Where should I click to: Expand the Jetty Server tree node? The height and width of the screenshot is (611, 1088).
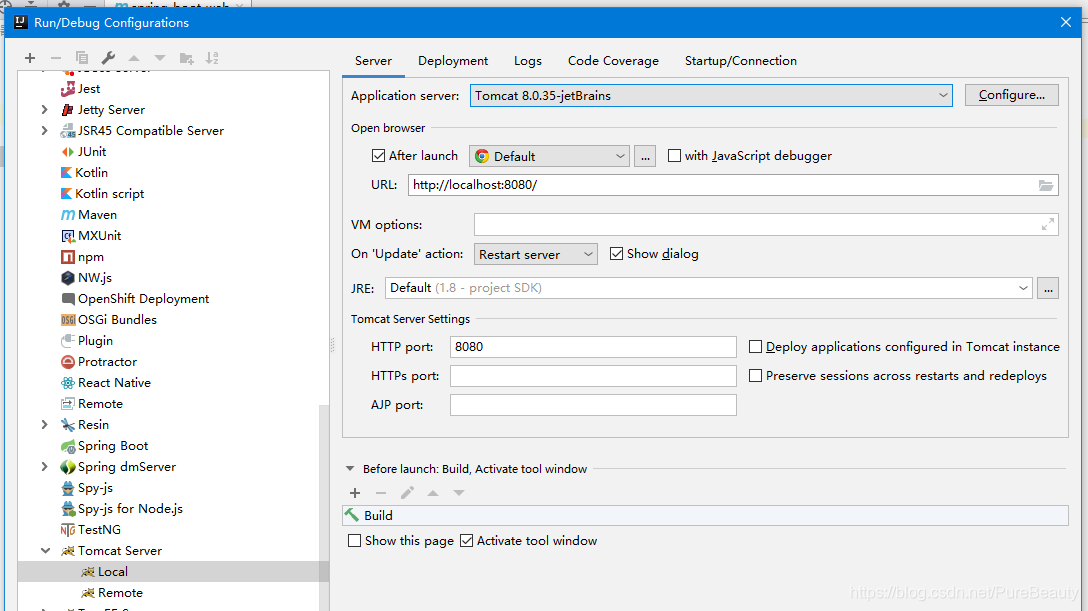[44, 110]
